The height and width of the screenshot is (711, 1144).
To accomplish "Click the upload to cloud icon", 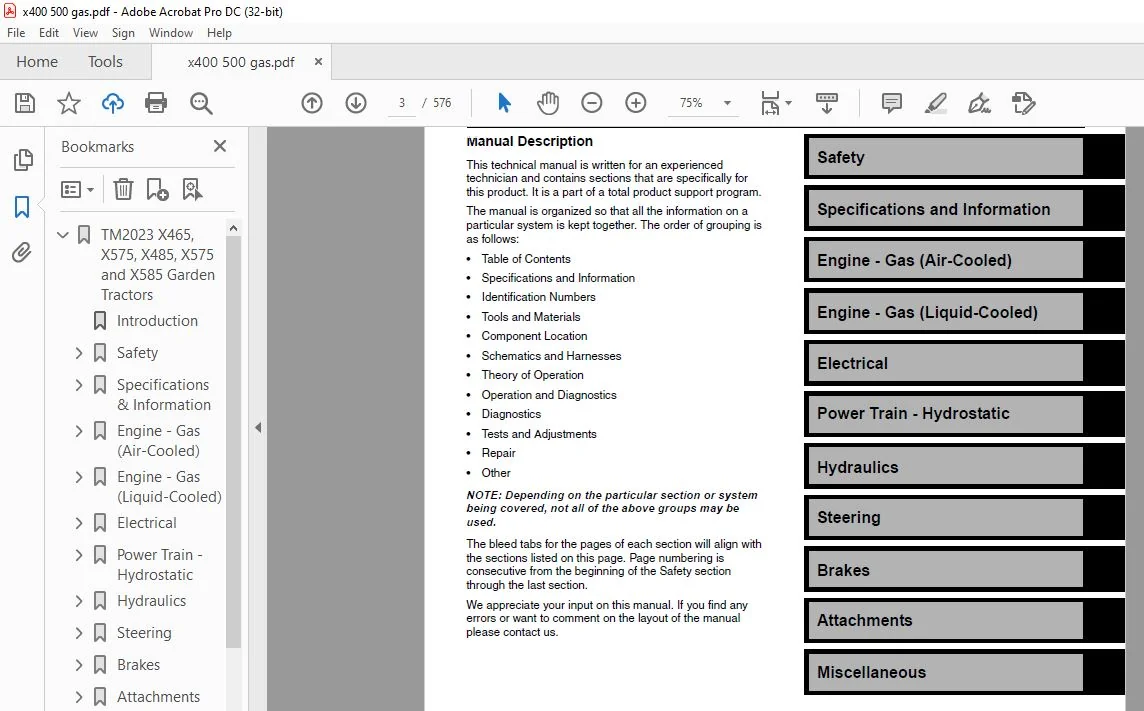I will (x=112, y=103).
